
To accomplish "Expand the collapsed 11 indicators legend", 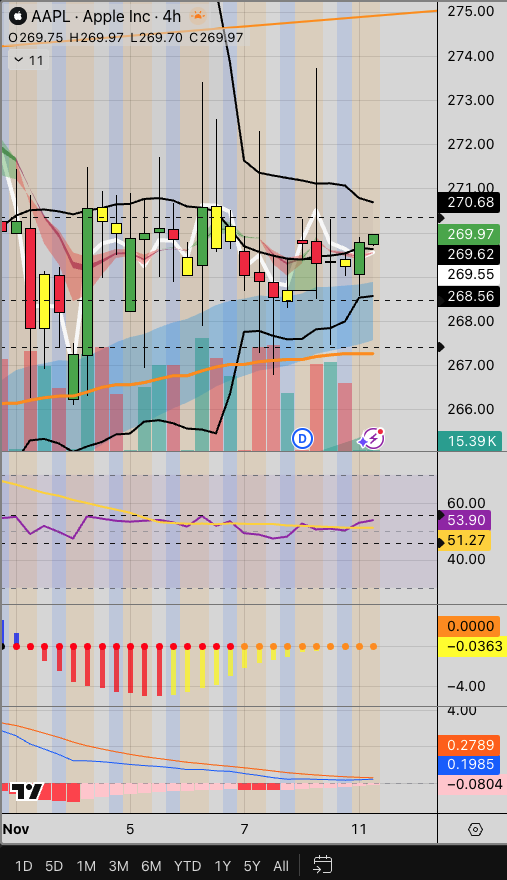I will click(x=28, y=60).
